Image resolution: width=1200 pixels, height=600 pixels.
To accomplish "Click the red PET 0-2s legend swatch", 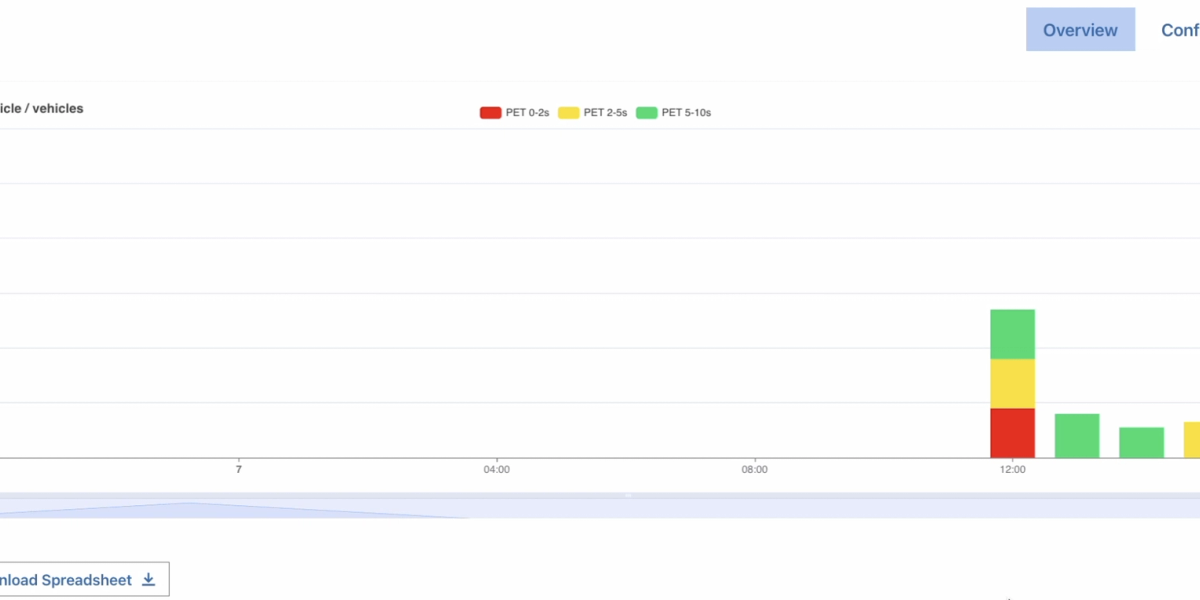I will (x=490, y=113).
